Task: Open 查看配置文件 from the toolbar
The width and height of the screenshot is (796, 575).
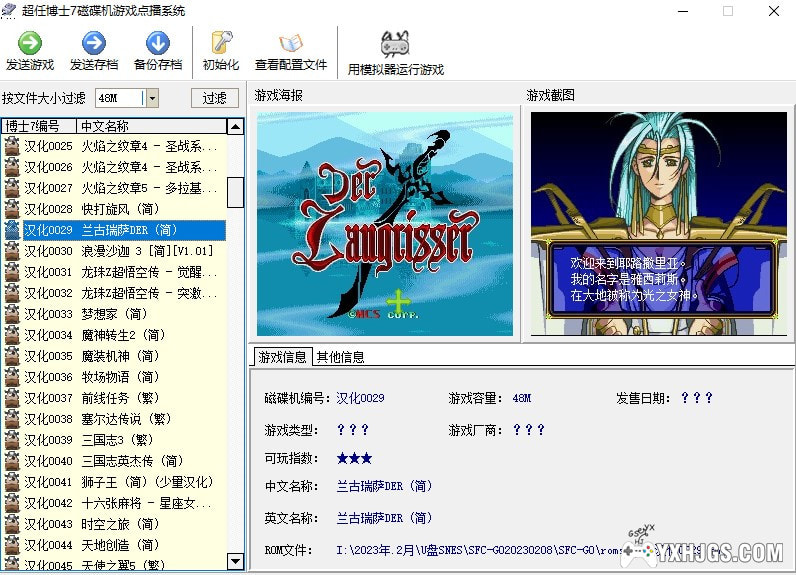Action: point(290,43)
